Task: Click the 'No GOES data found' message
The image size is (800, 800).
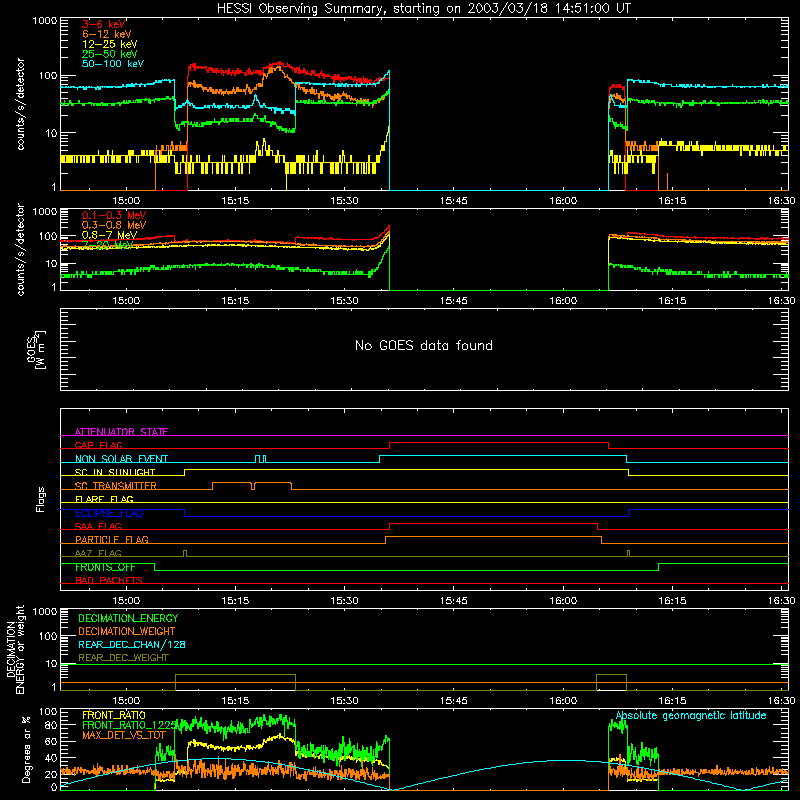Action: [x=423, y=345]
